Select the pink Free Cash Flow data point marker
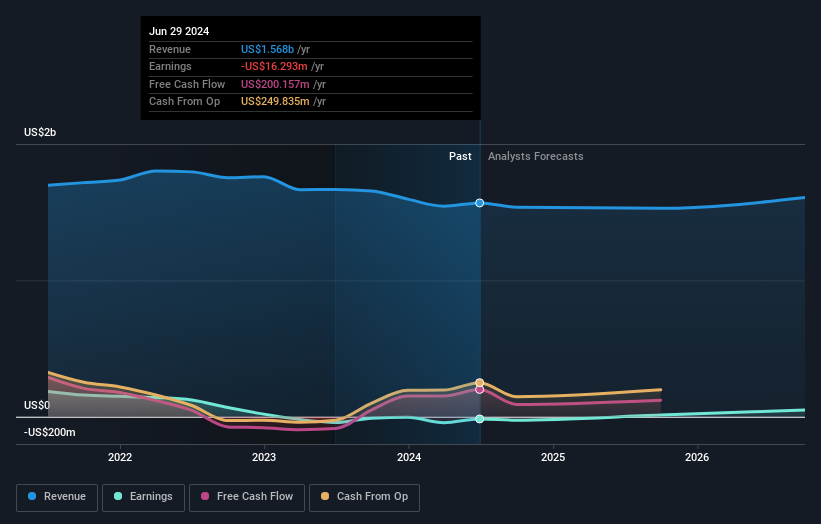 [x=480, y=389]
